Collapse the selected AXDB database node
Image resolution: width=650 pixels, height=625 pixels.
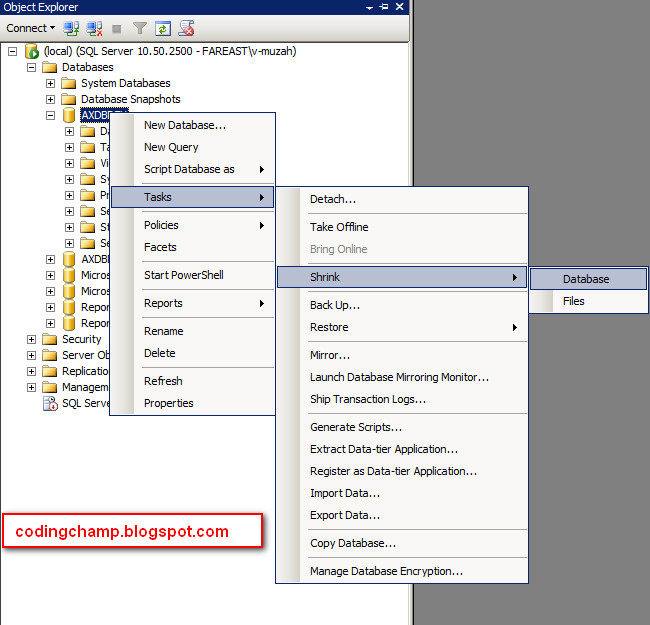[50, 116]
